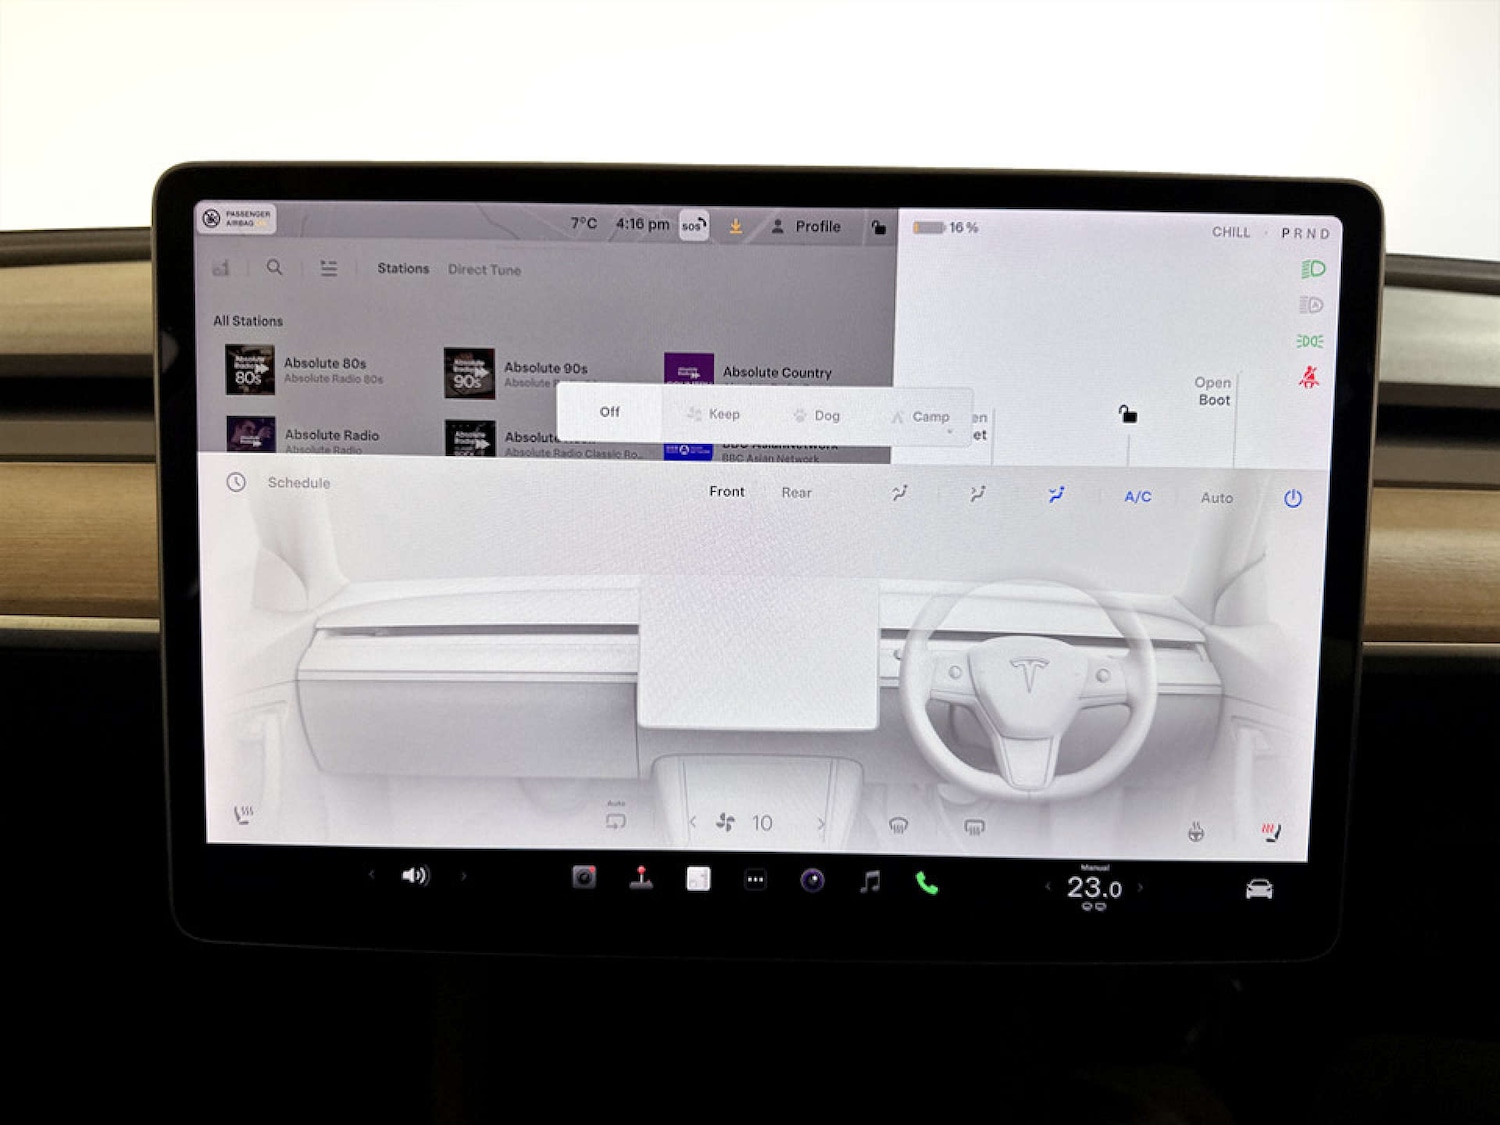This screenshot has width=1500, height=1125.
Task: Tap Open Boot to open the trunk
Action: [x=1213, y=391]
